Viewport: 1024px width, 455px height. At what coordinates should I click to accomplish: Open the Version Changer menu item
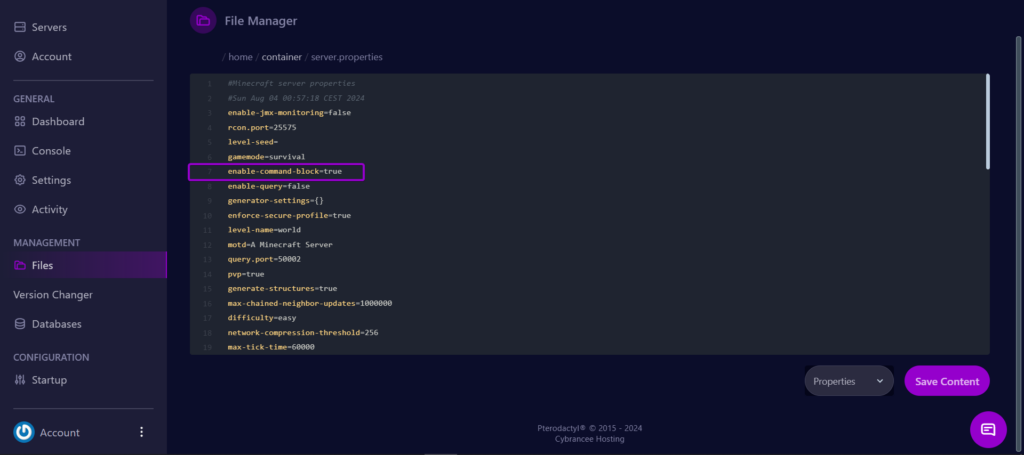point(53,294)
